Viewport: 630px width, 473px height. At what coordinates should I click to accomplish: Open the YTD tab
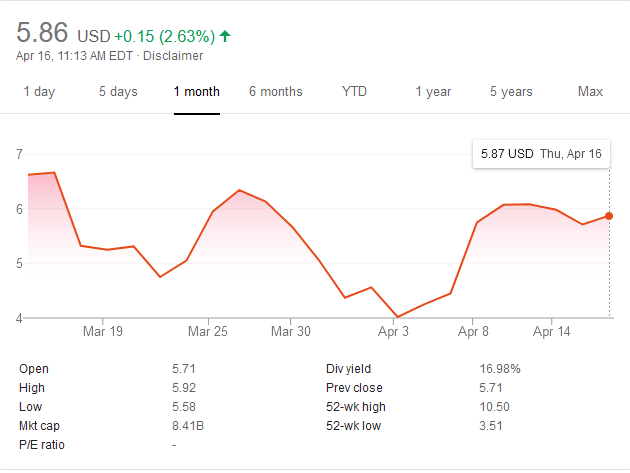[x=354, y=92]
